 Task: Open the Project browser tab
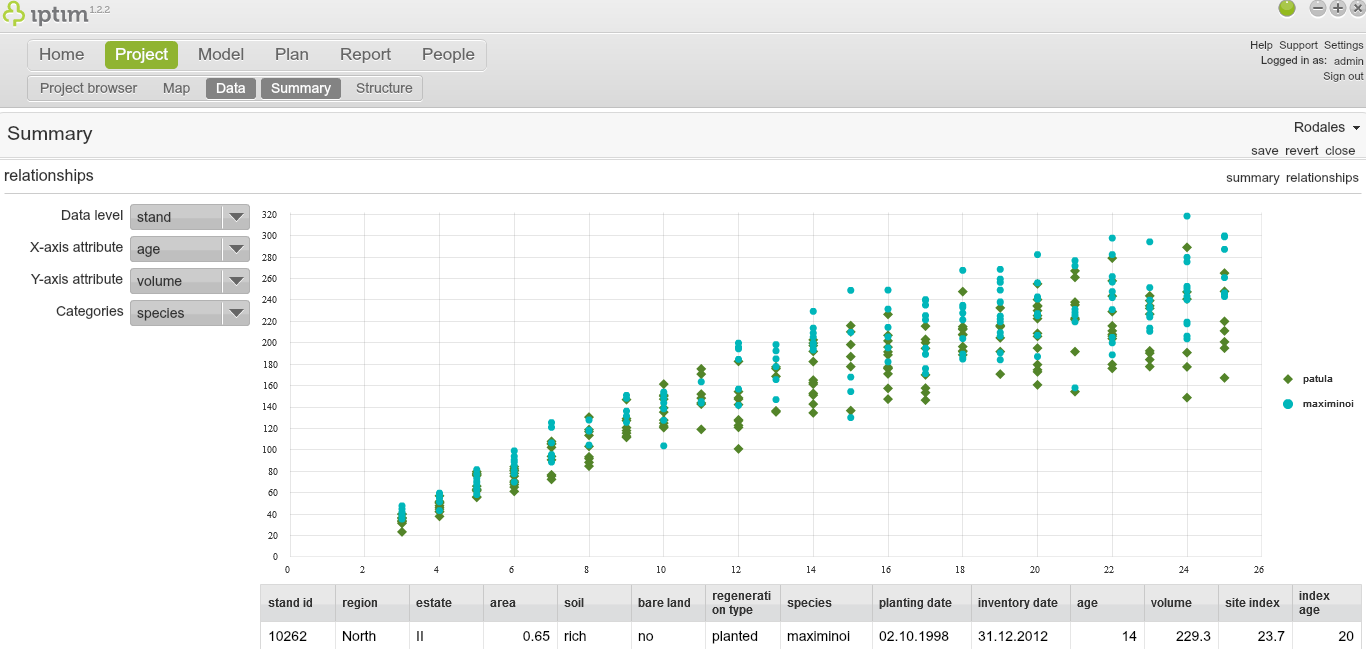[88, 88]
